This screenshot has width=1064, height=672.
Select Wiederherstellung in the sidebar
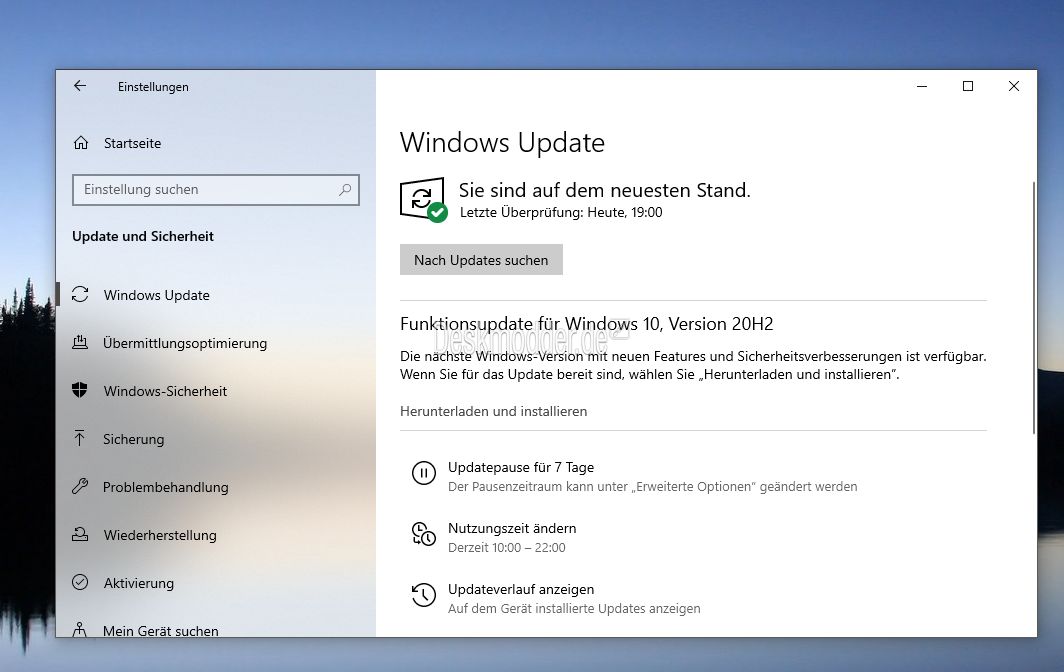tap(160, 535)
